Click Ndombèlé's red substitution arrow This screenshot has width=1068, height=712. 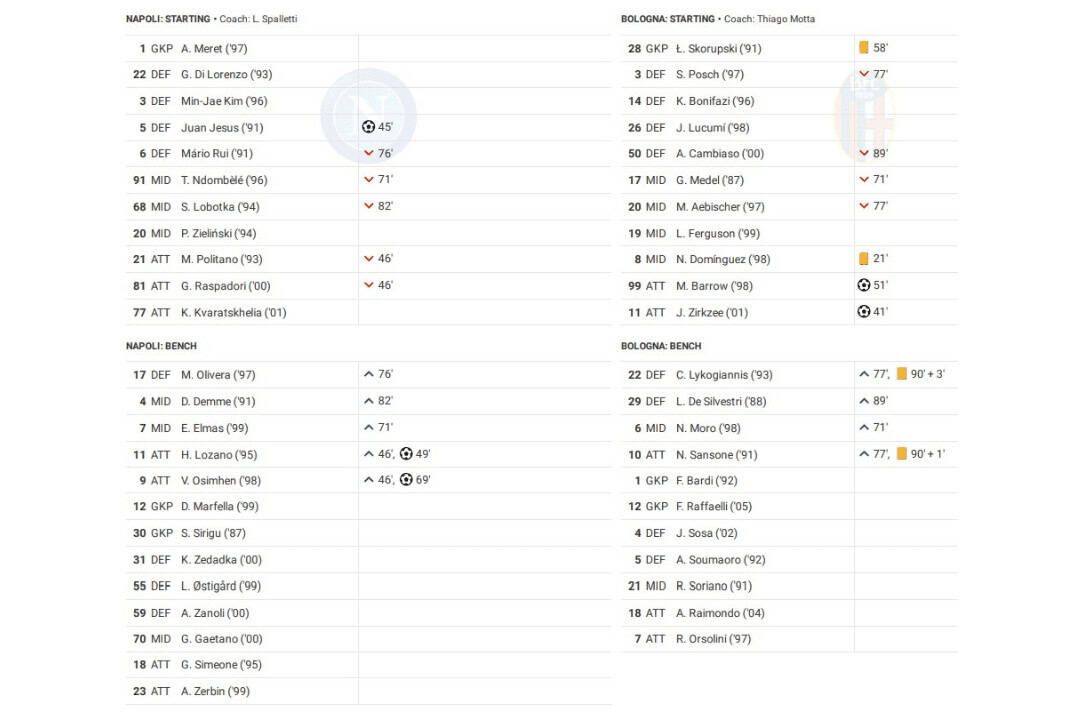coord(368,180)
